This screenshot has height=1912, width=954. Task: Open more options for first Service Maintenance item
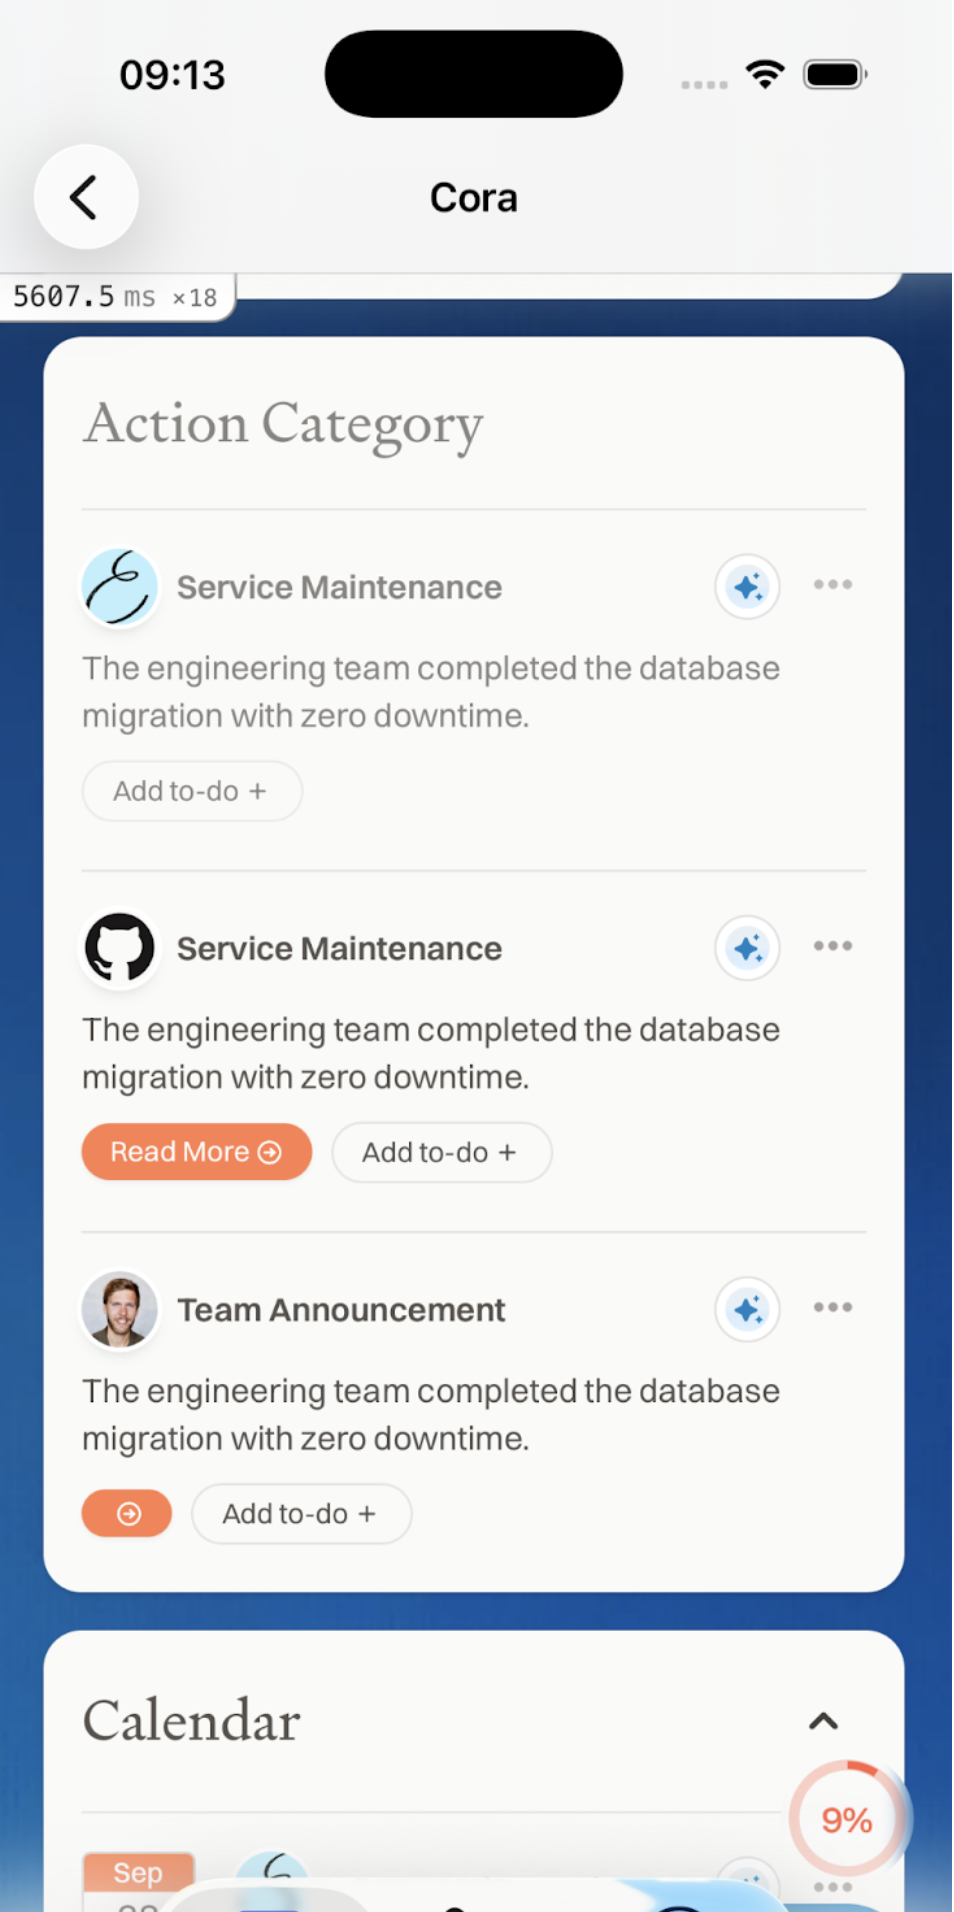(x=832, y=585)
